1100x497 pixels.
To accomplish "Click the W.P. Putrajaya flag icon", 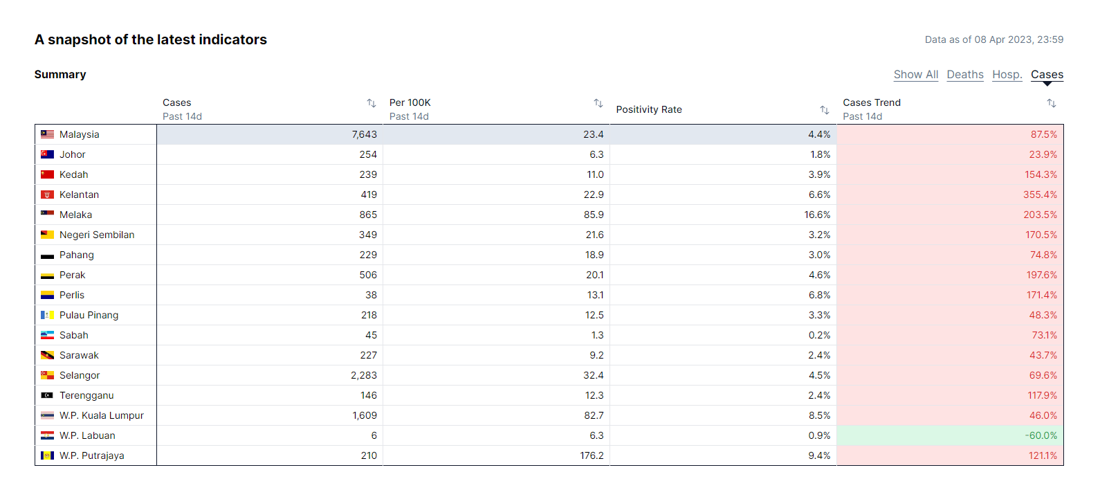I will pos(48,456).
